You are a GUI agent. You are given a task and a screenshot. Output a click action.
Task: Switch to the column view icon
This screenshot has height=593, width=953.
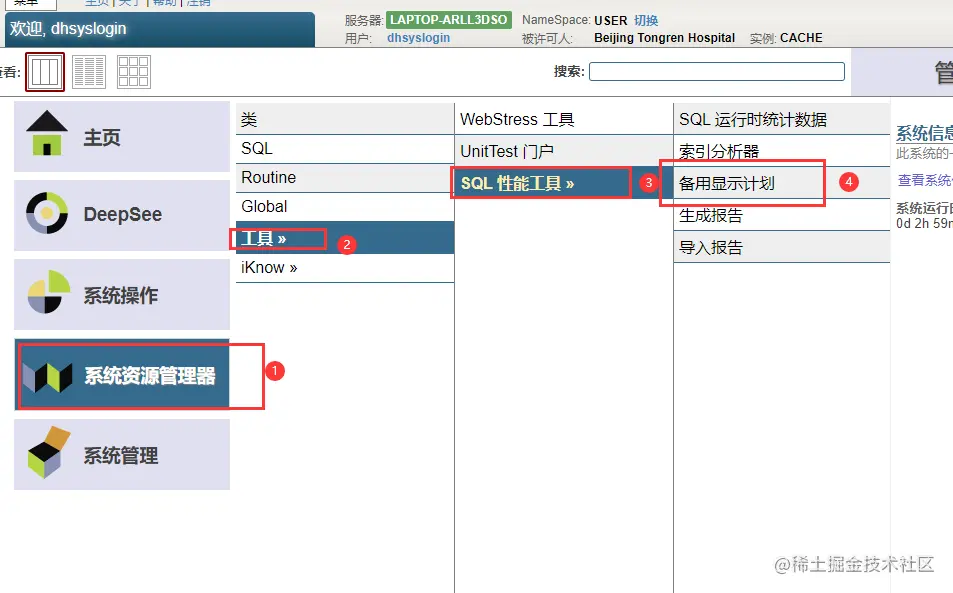(x=45, y=72)
